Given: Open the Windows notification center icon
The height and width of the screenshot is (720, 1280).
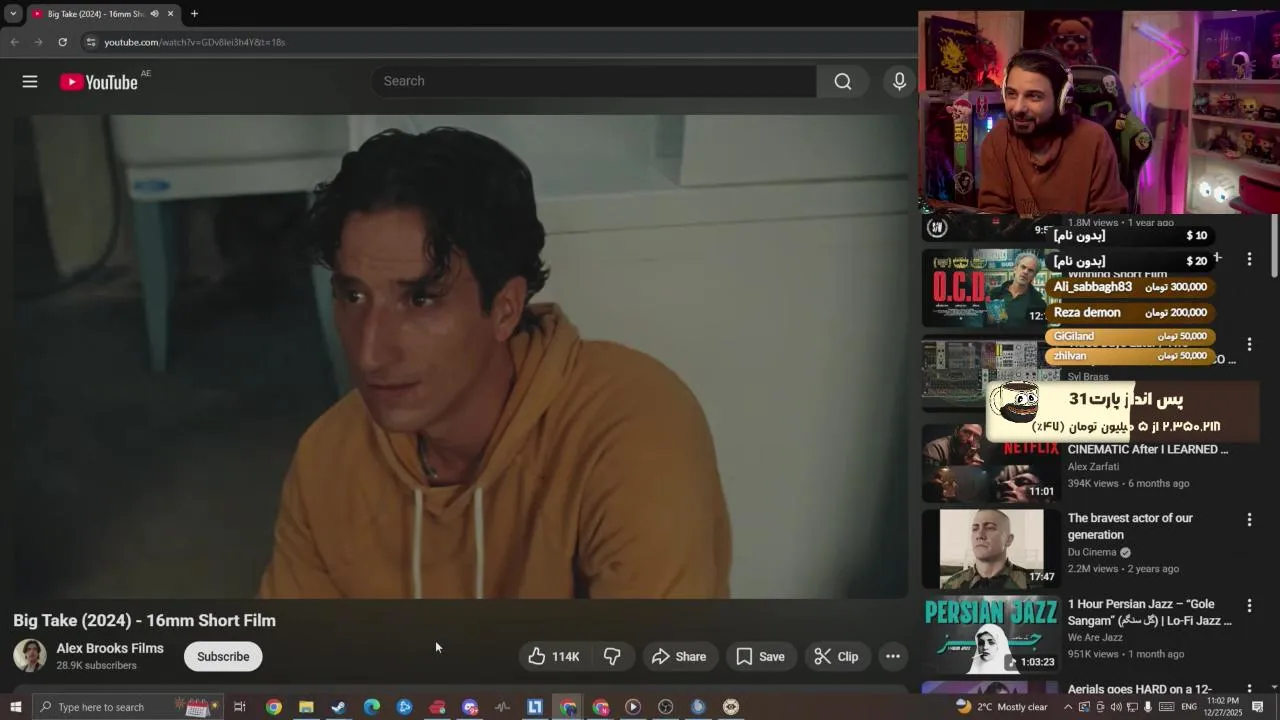Looking at the screenshot, I should click(1258, 707).
